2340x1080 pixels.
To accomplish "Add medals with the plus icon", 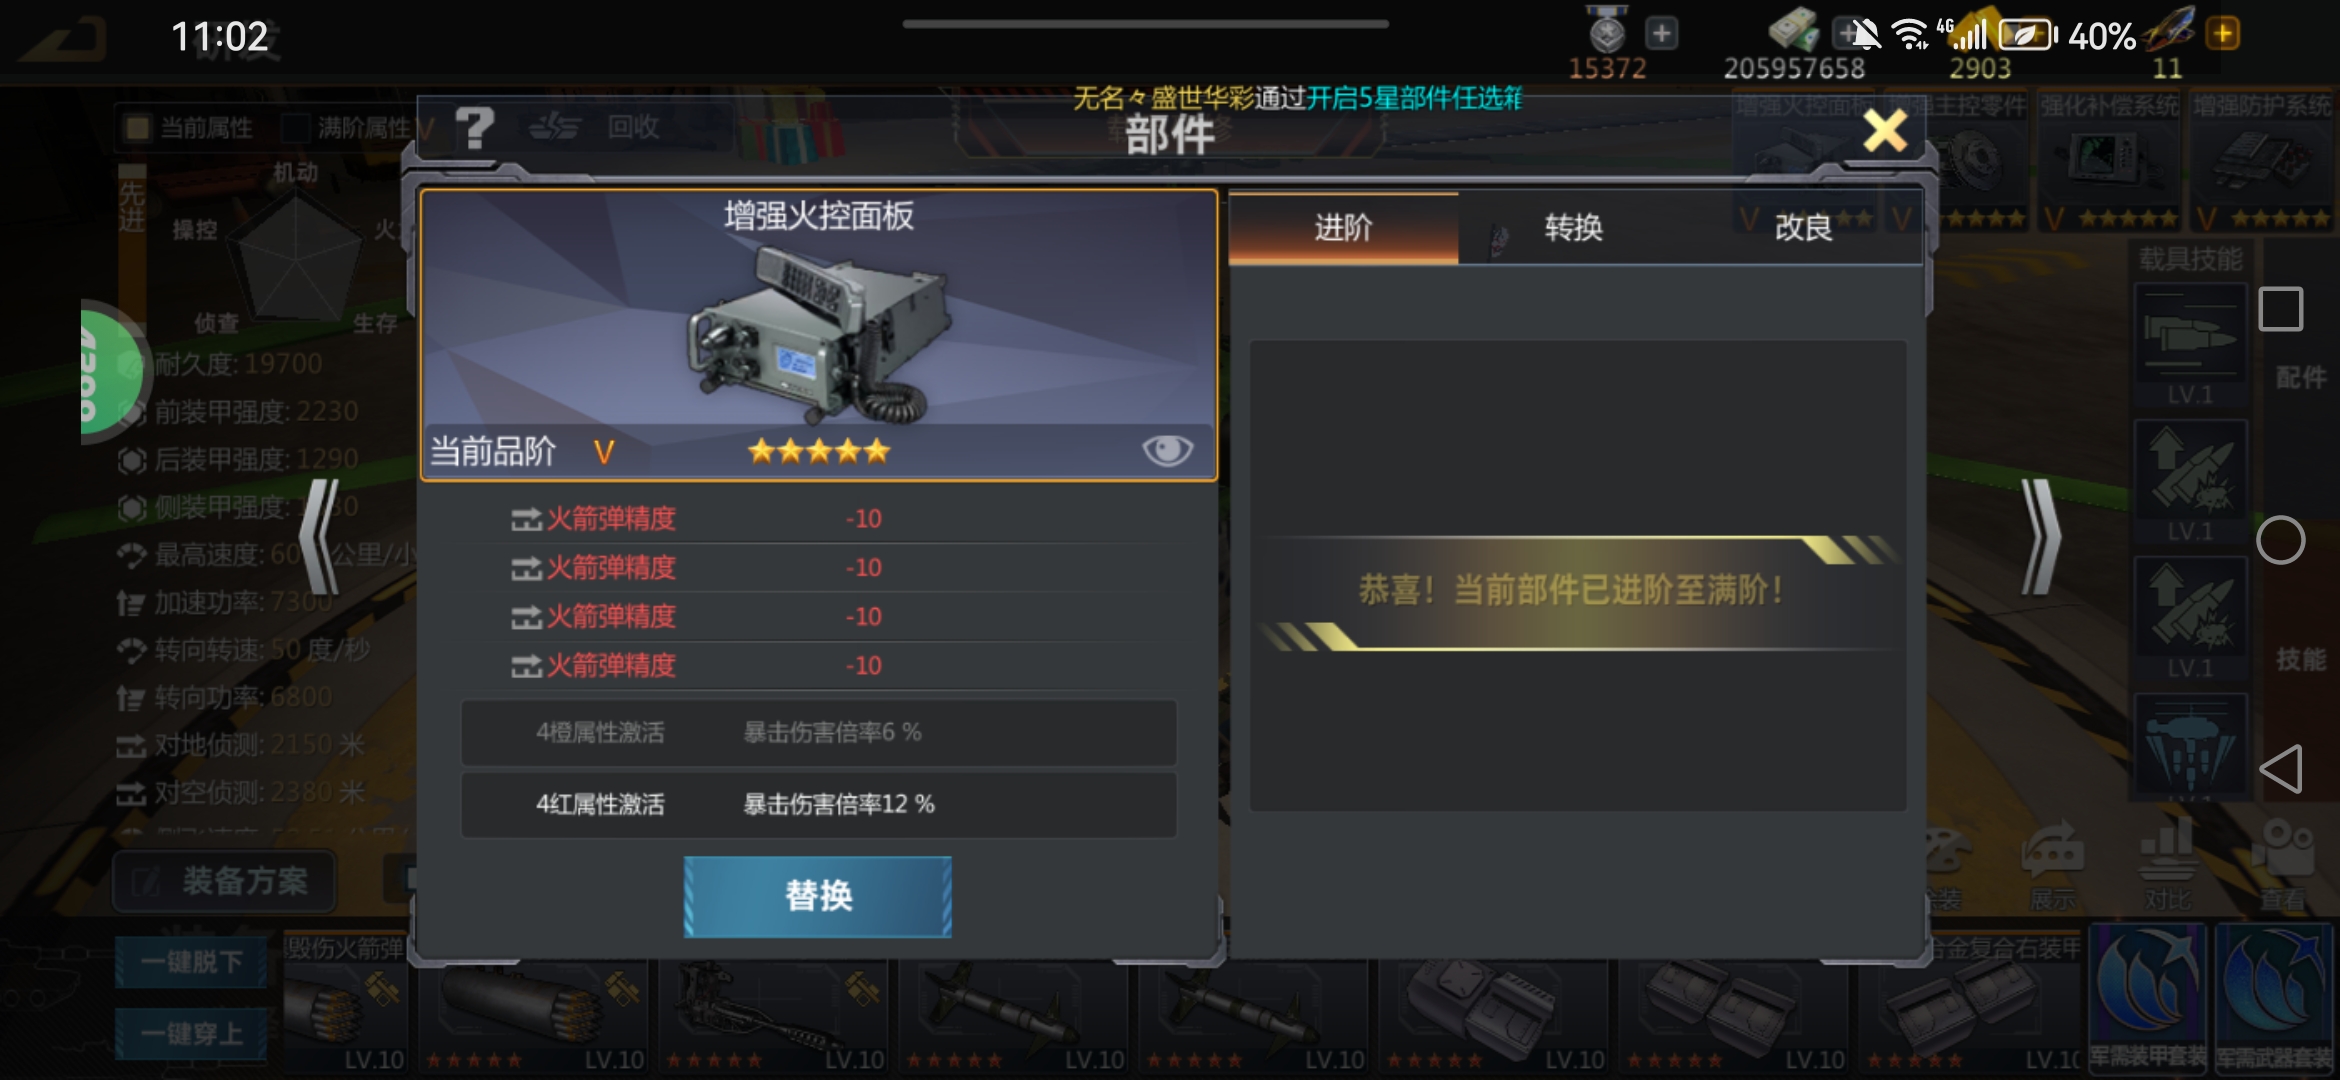I will [x=1661, y=34].
